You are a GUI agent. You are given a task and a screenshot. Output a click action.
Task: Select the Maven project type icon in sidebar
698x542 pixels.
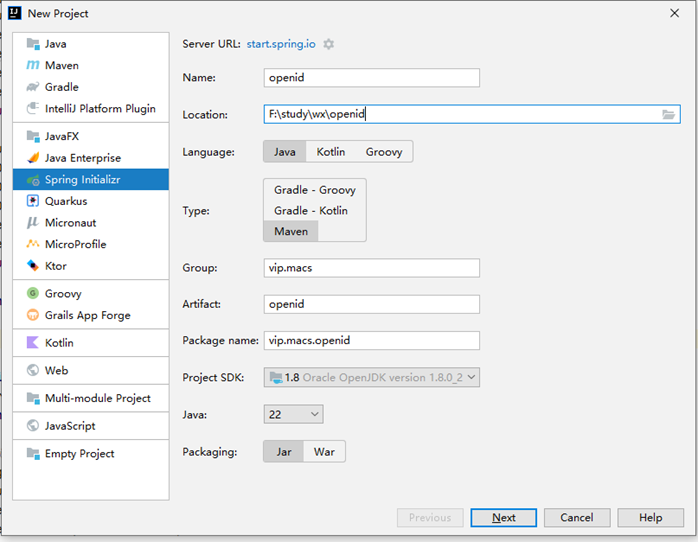(32, 65)
